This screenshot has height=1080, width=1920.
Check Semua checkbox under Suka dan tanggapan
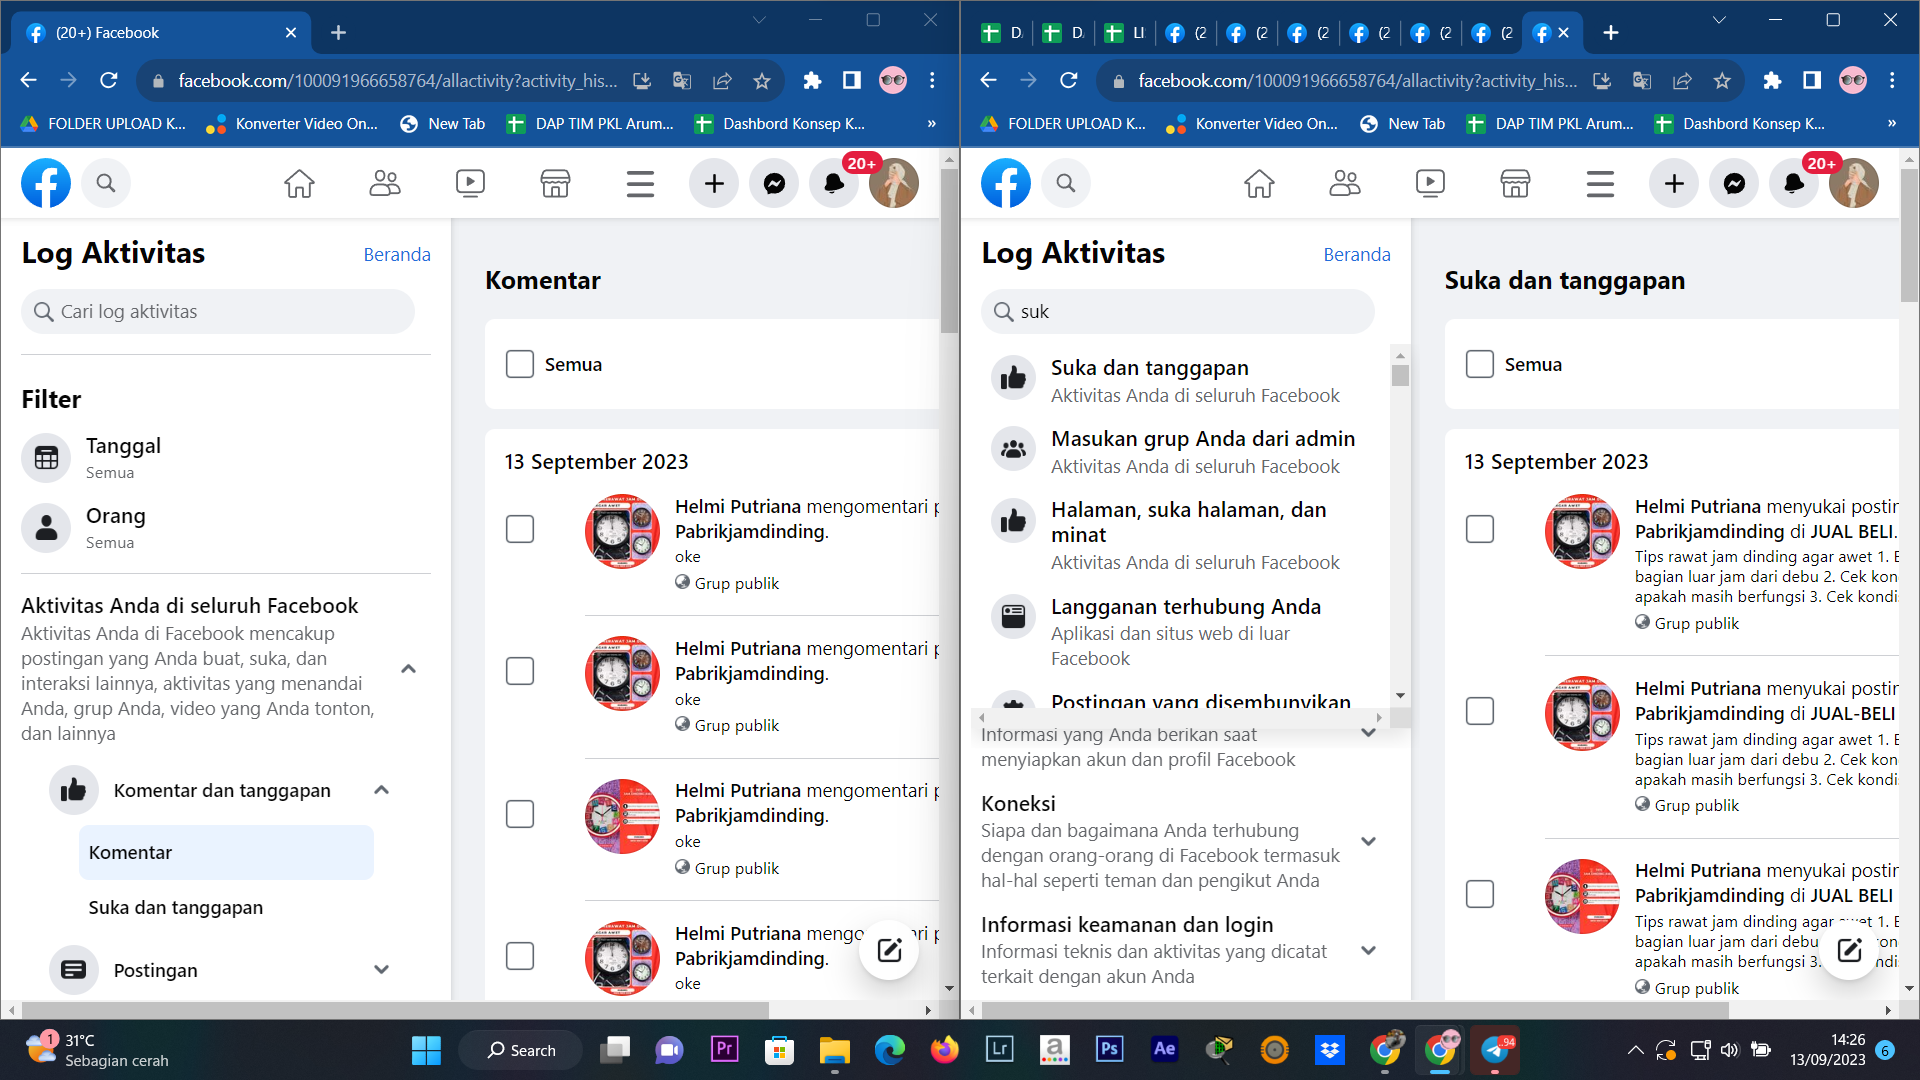[x=1480, y=364]
